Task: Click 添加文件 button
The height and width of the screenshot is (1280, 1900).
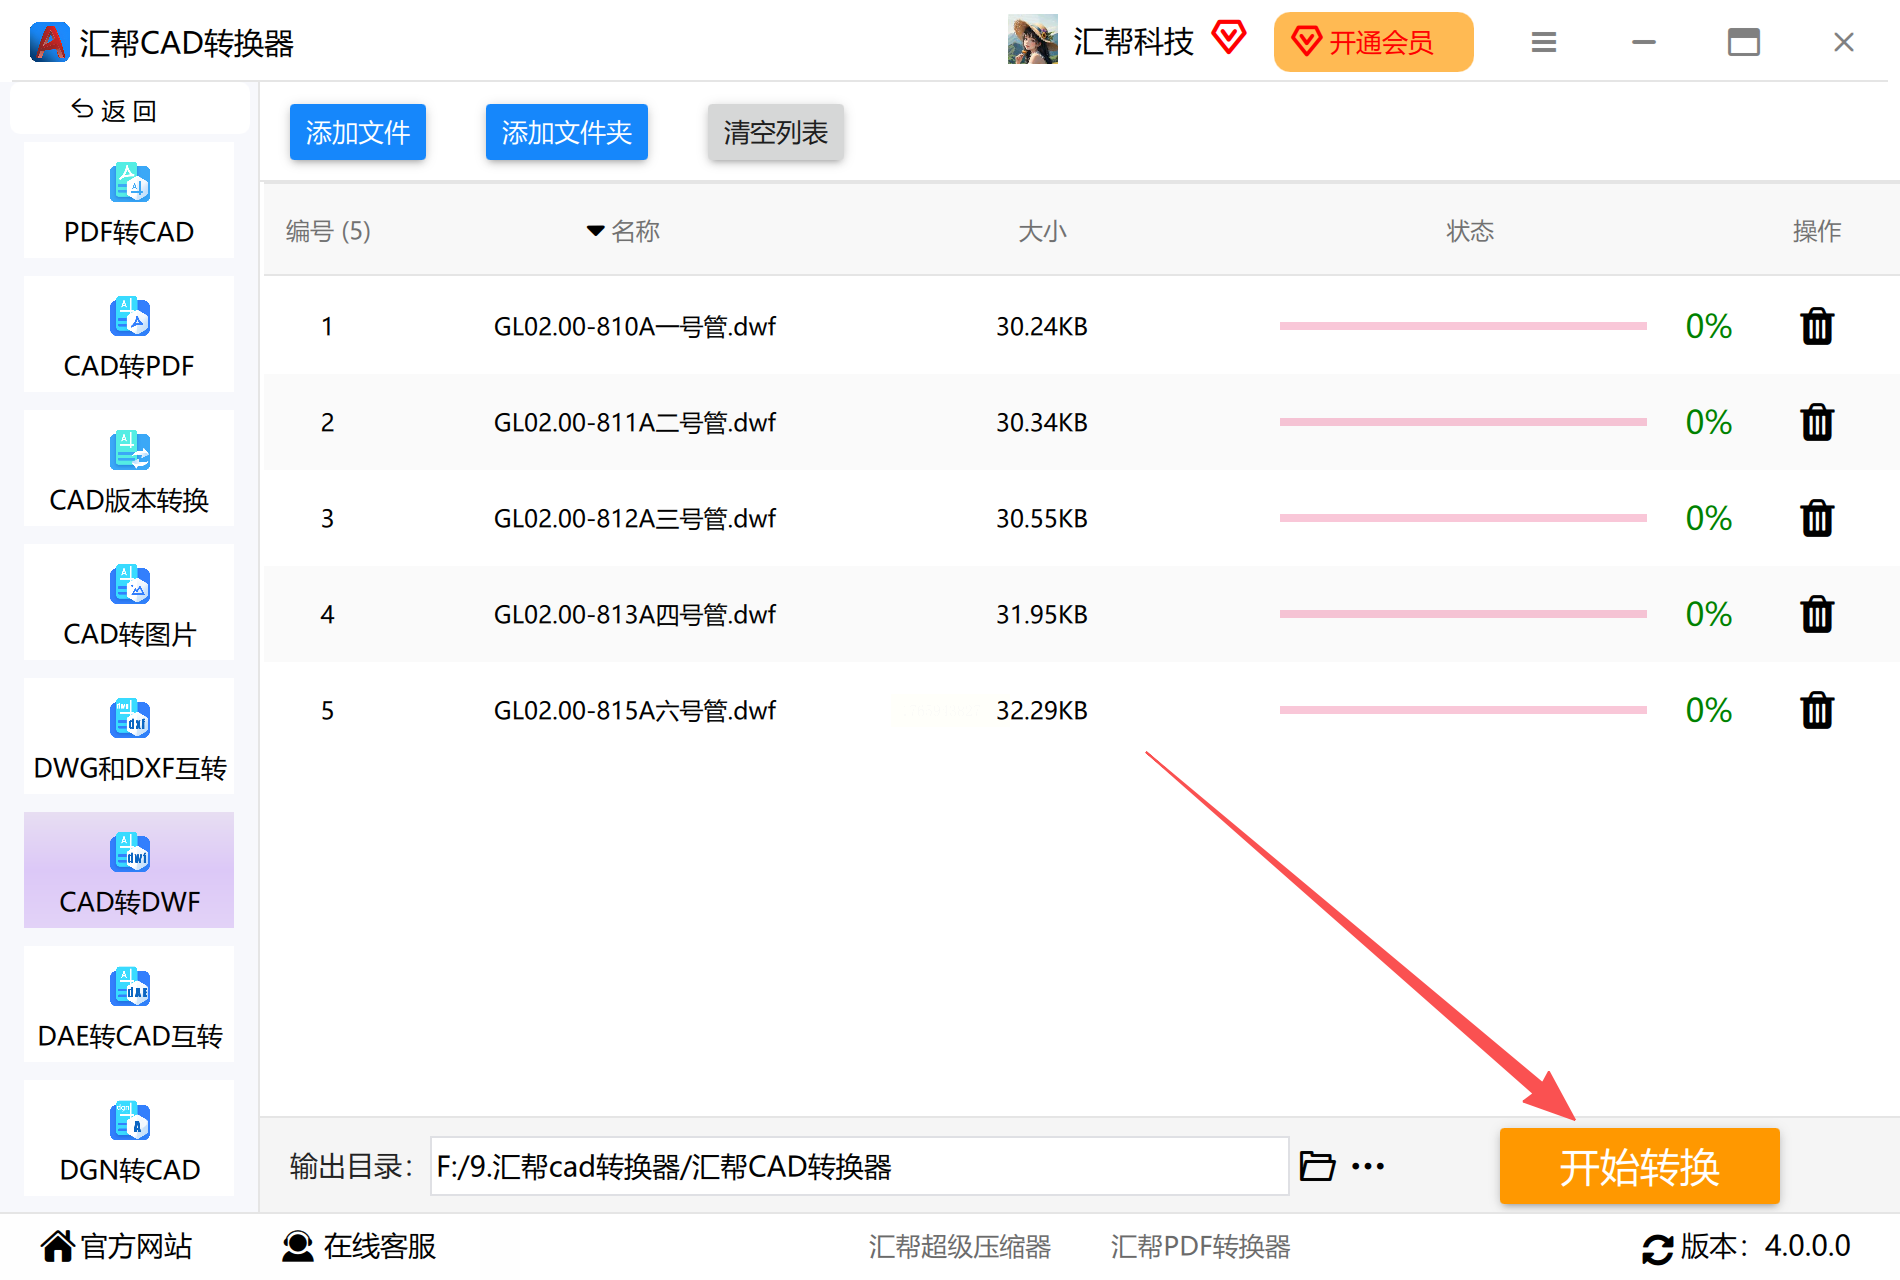Action: [358, 132]
